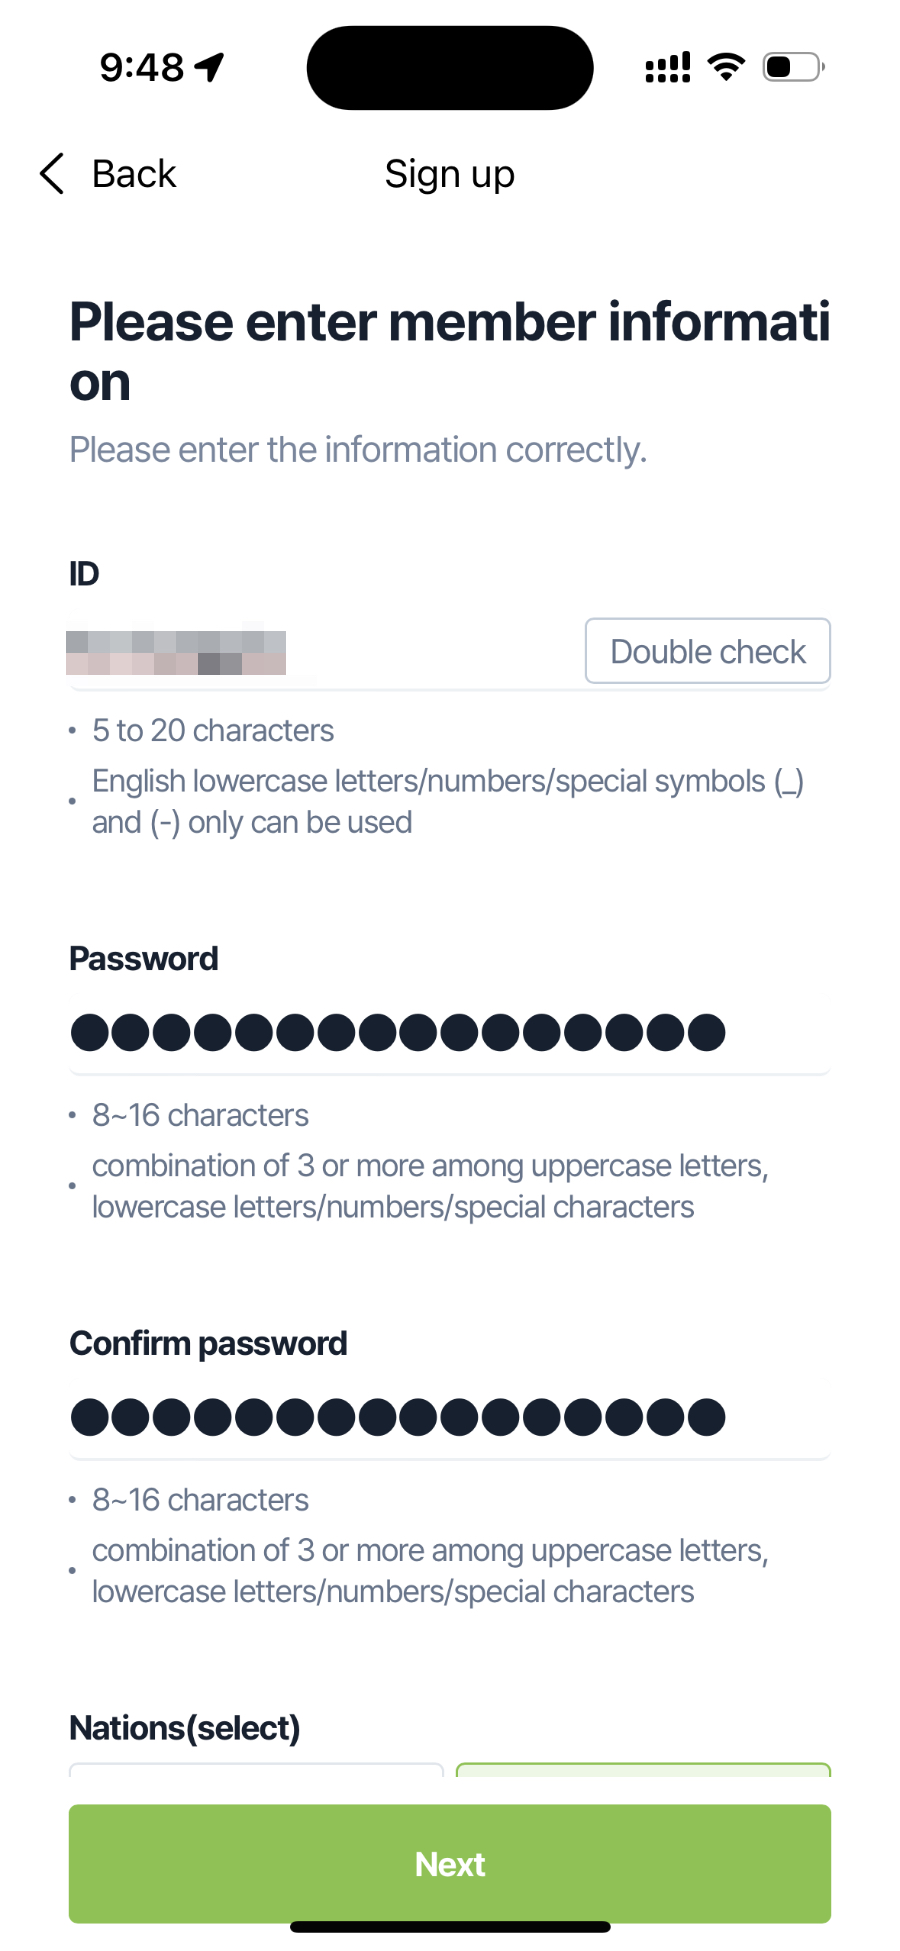Select the green-highlighted right Nations option
Image resolution: width=900 pixels, height=1951 pixels.
tap(643, 1770)
